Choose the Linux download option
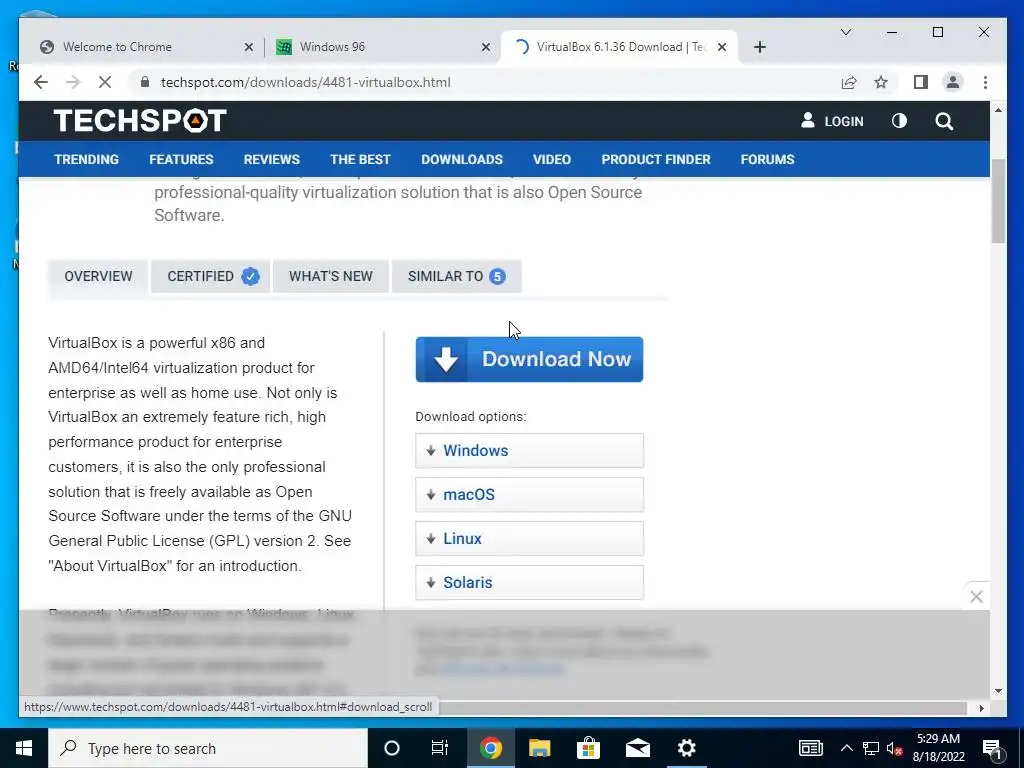This screenshot has height=768, width=1024. [529, 539]
